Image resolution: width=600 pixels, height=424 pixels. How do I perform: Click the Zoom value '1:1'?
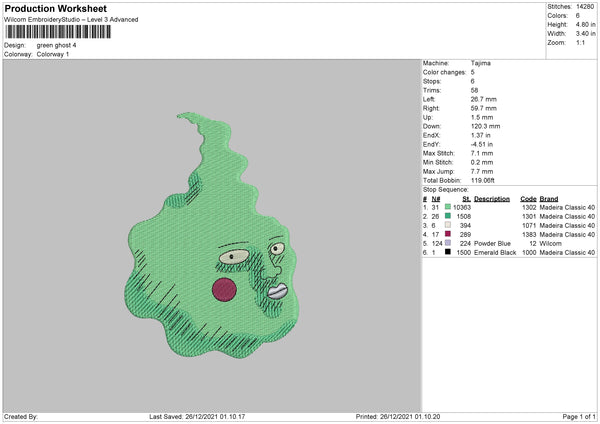point(580,43)
